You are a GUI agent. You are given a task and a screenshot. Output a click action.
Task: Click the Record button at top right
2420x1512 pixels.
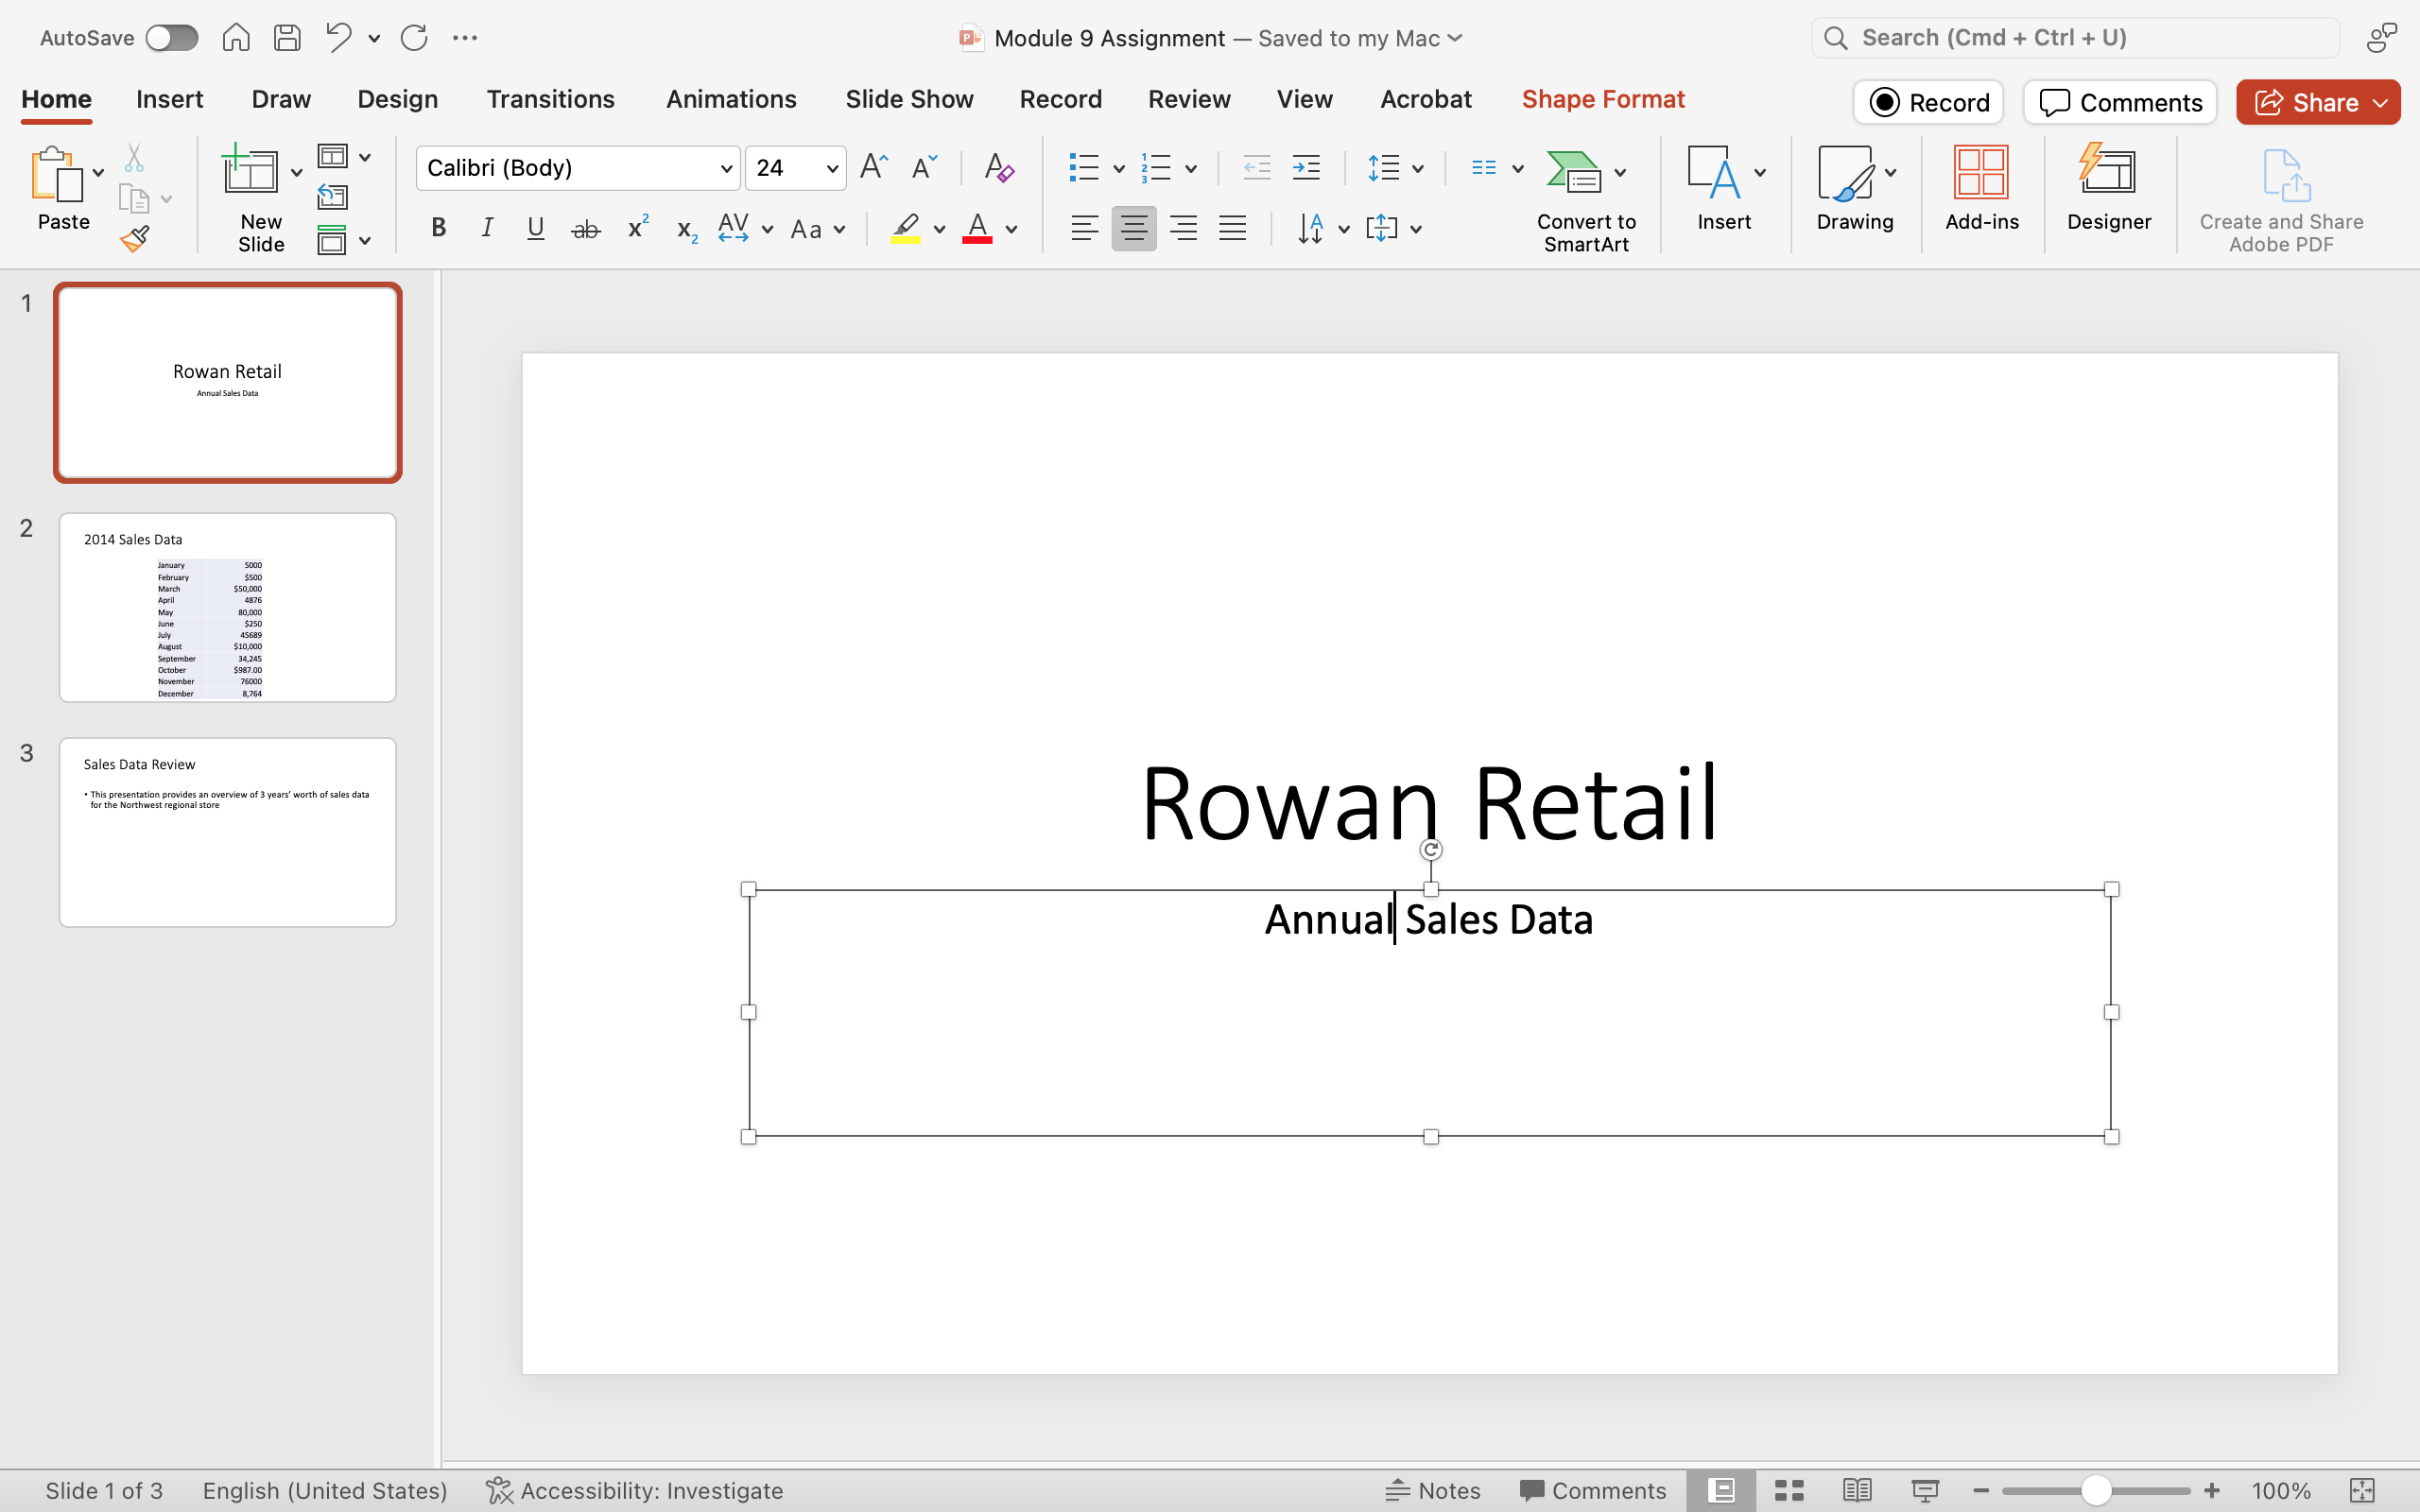[1928, 102]
